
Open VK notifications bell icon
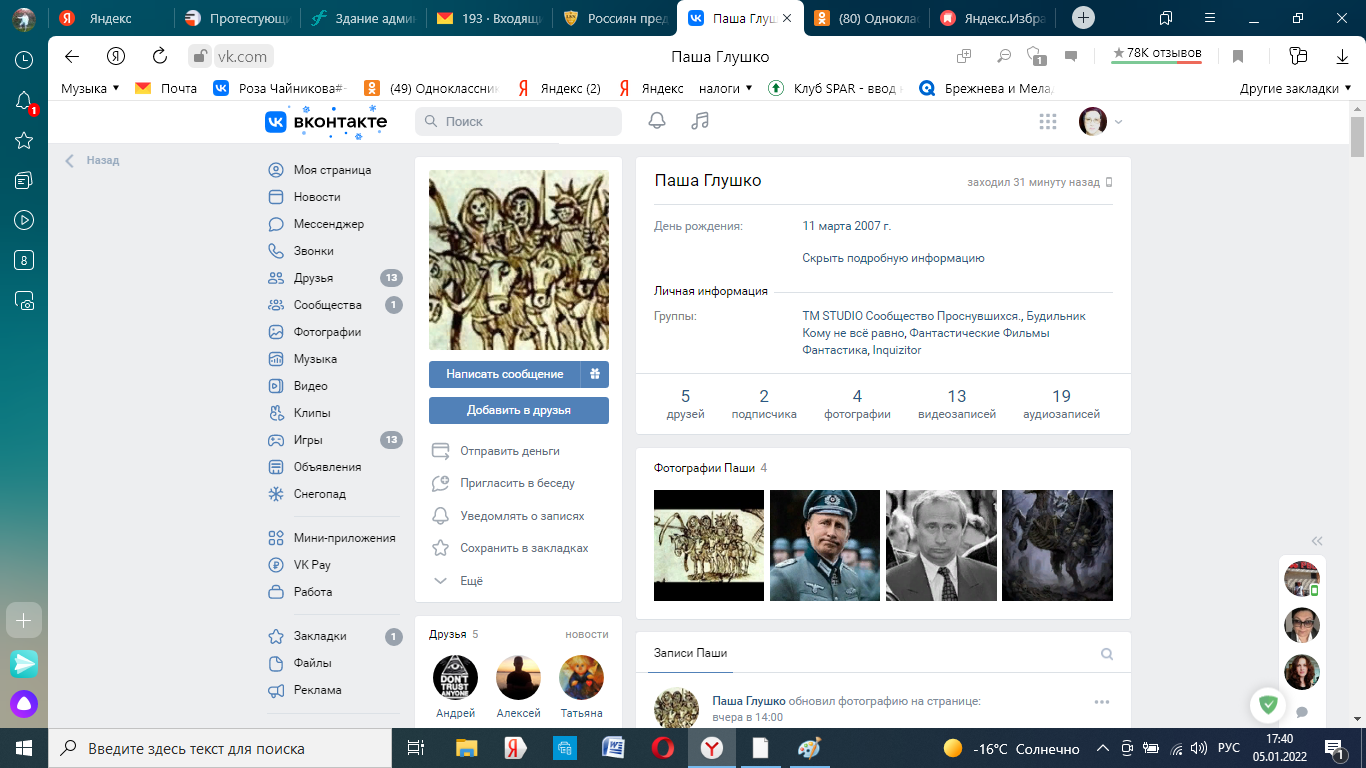657,121
